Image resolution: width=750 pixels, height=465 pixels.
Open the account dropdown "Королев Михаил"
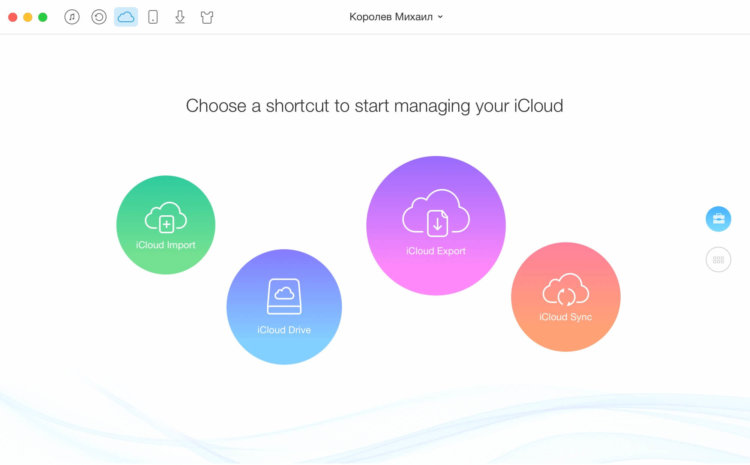pos(396,17)
